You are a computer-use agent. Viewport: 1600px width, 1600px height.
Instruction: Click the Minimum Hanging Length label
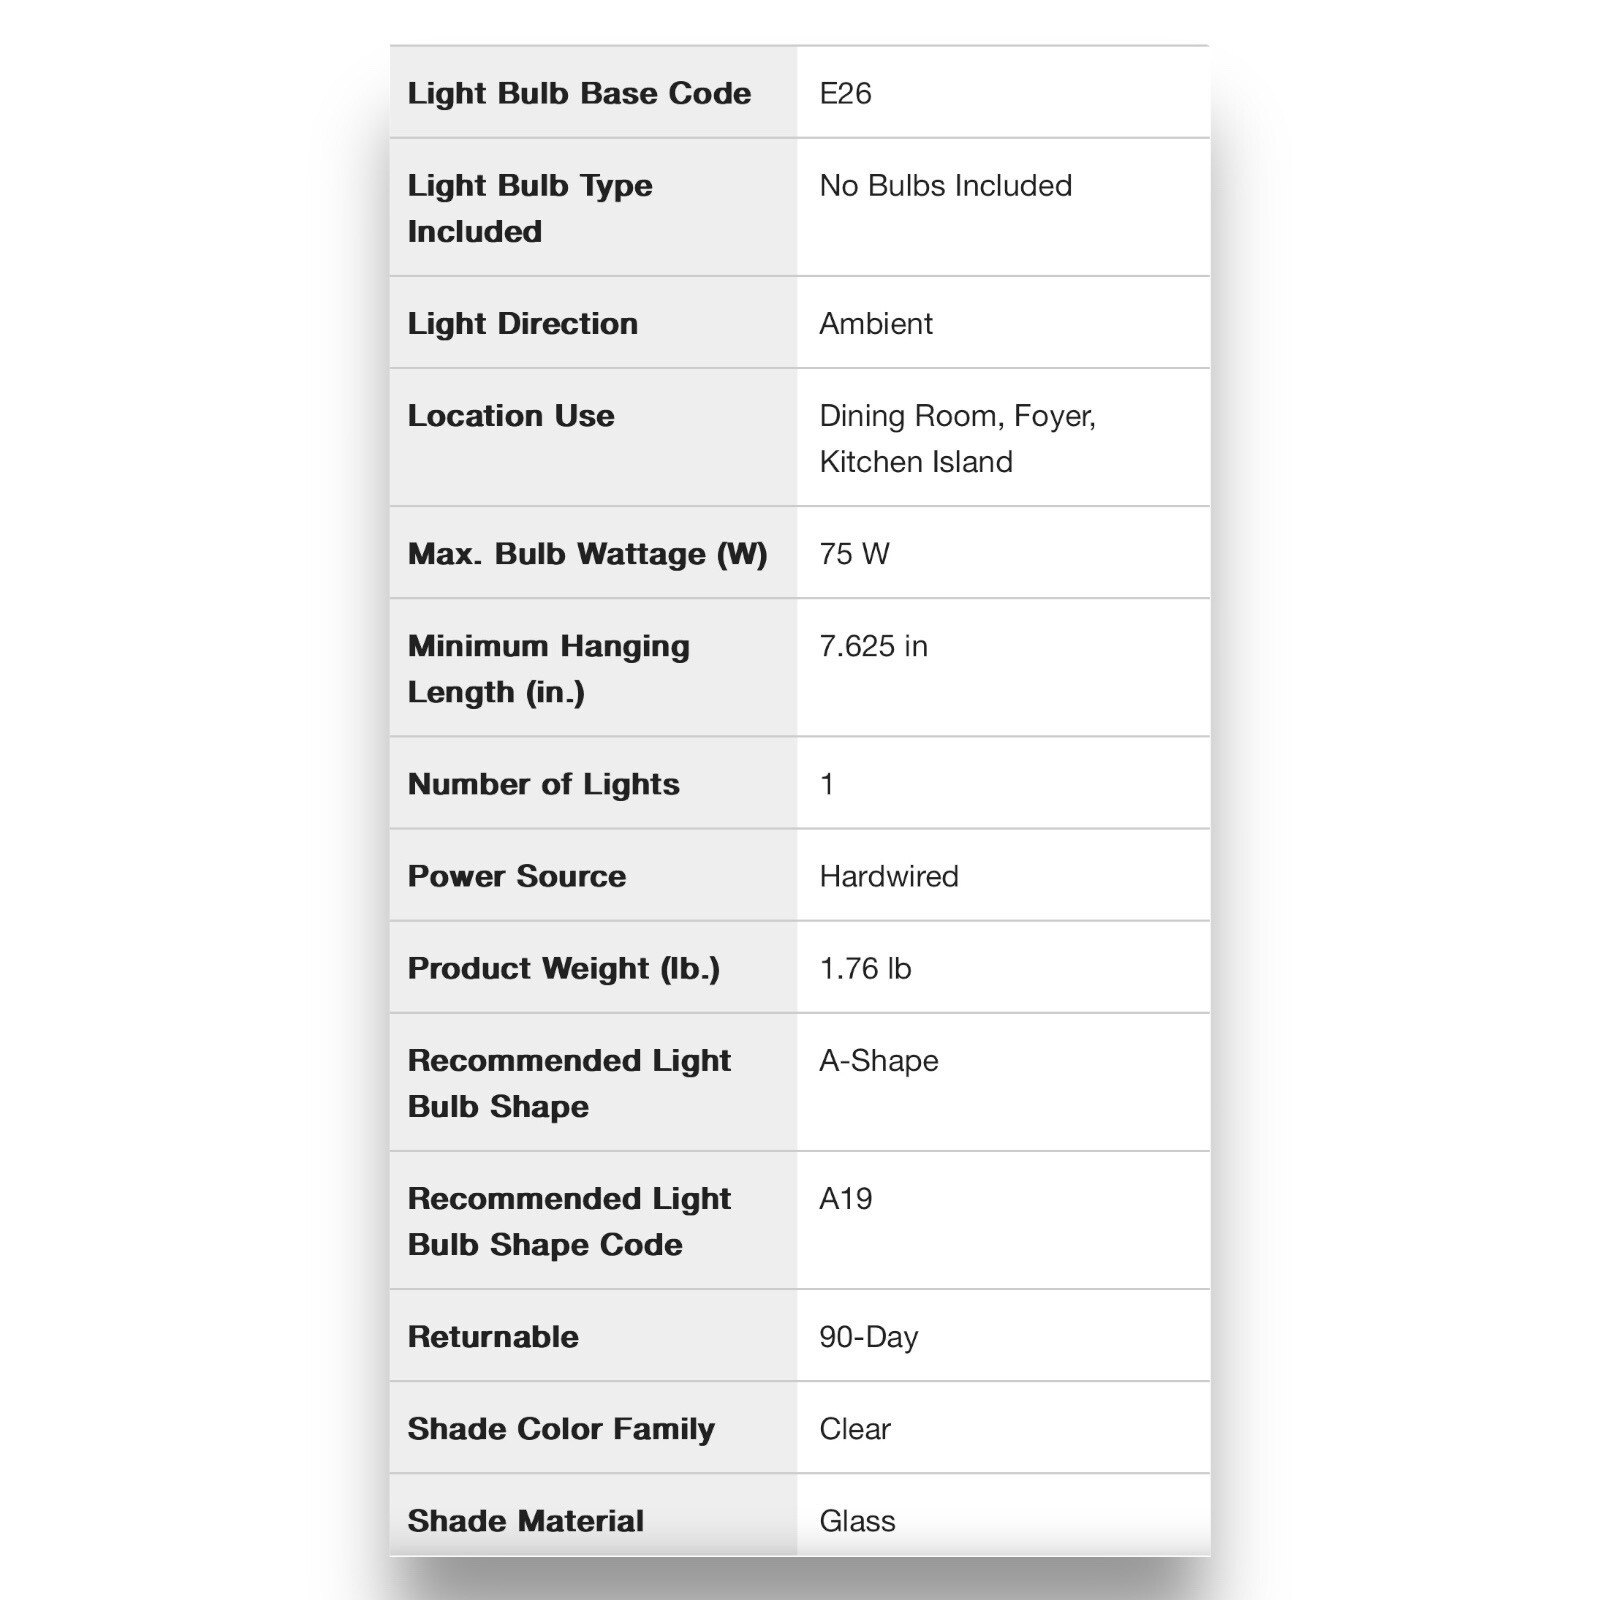pyautogui.click(x=548, y=669)
